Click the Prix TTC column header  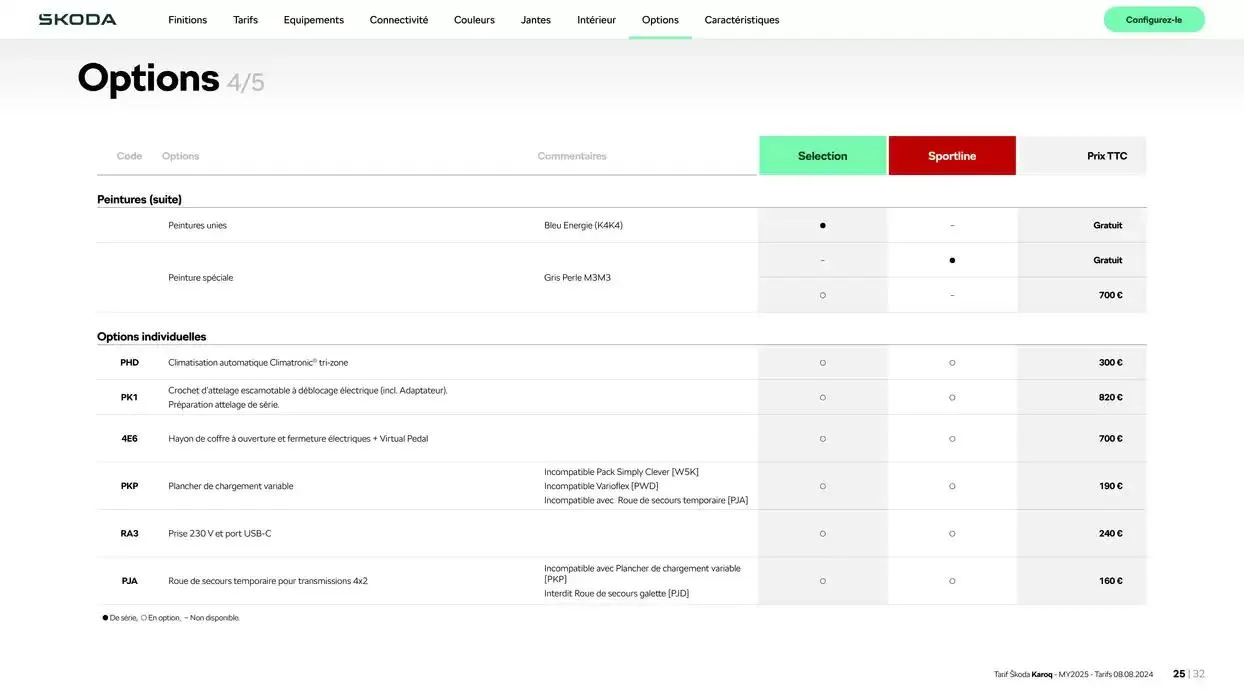(1106, 156)
